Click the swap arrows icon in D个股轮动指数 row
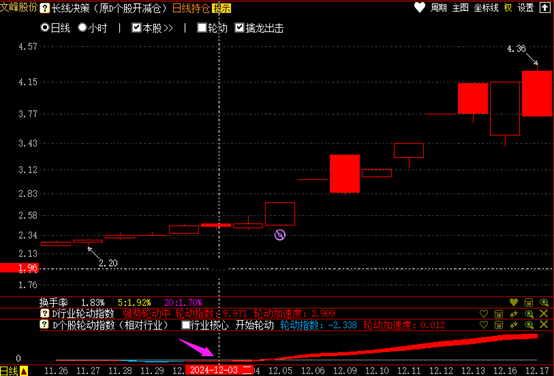Viewport: 554px width, 376px height. 514,325
